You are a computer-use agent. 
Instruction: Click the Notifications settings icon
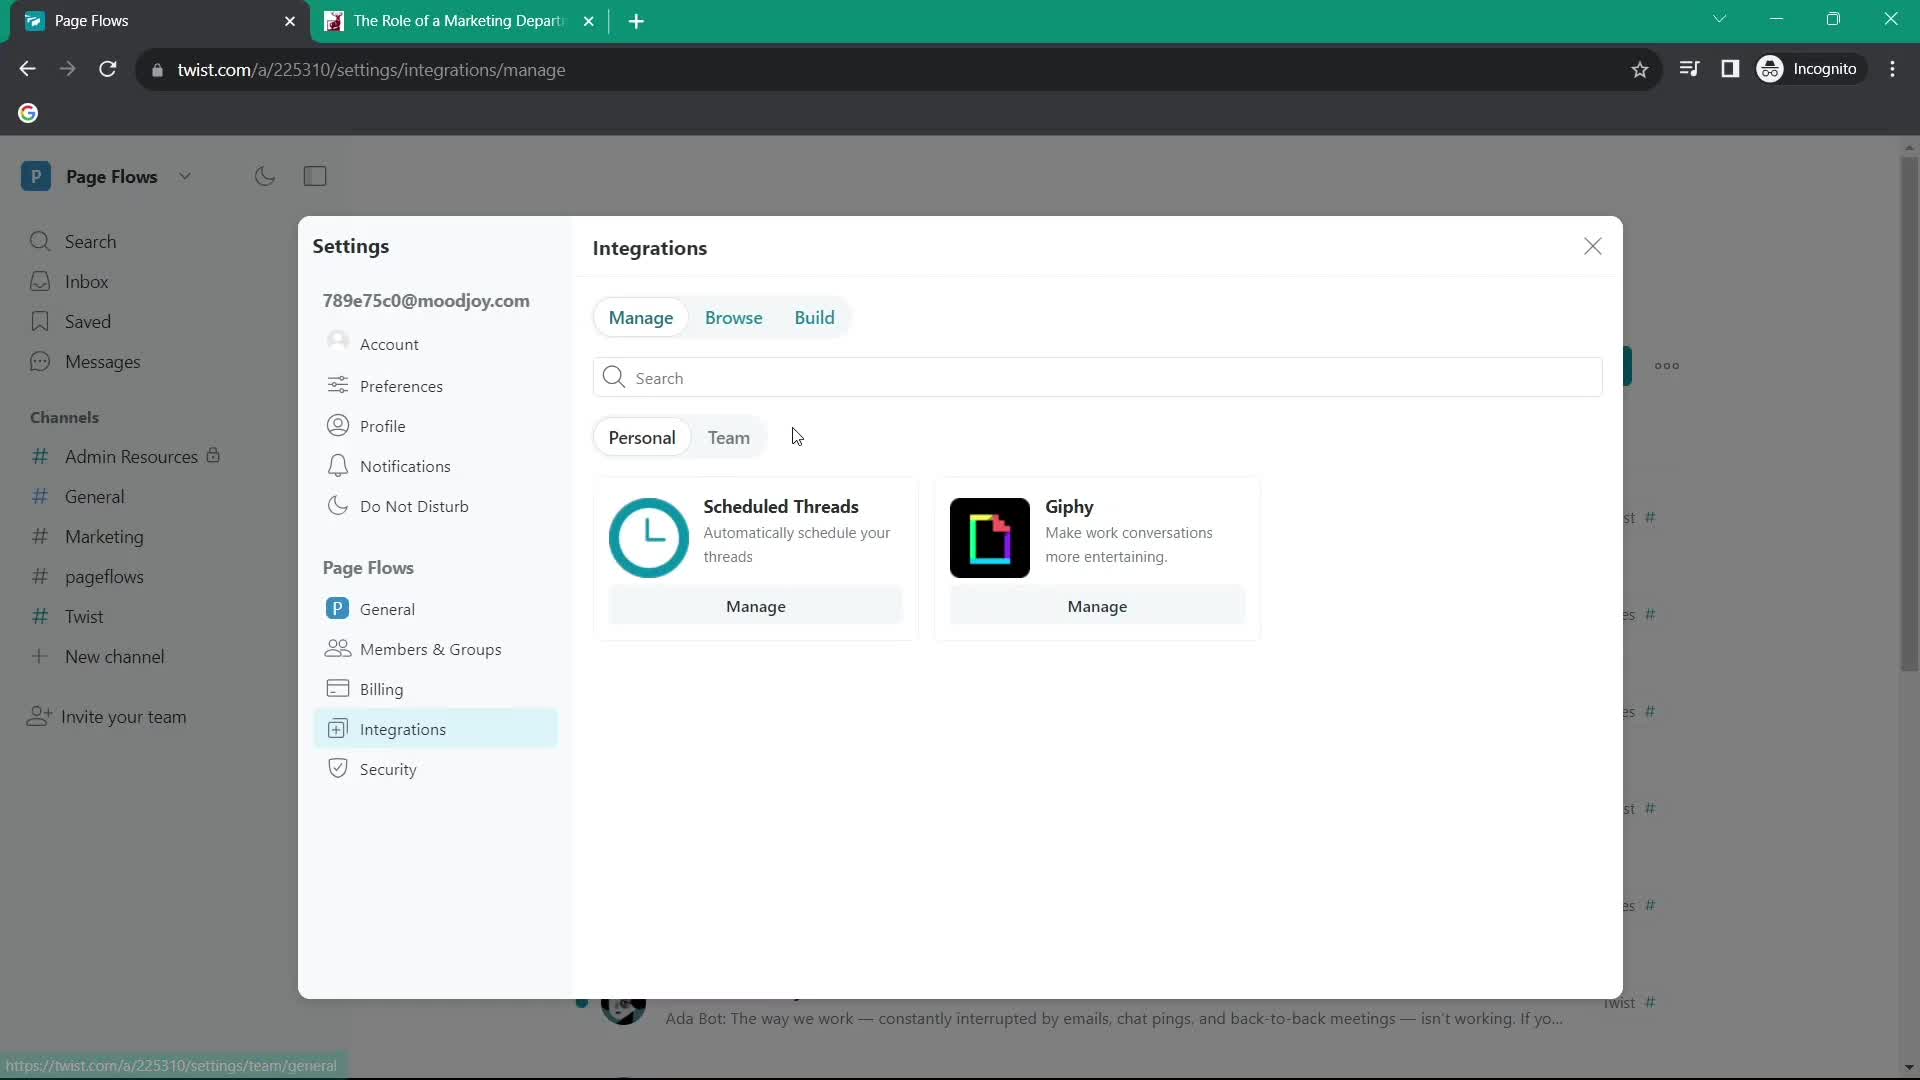point(338,465)
